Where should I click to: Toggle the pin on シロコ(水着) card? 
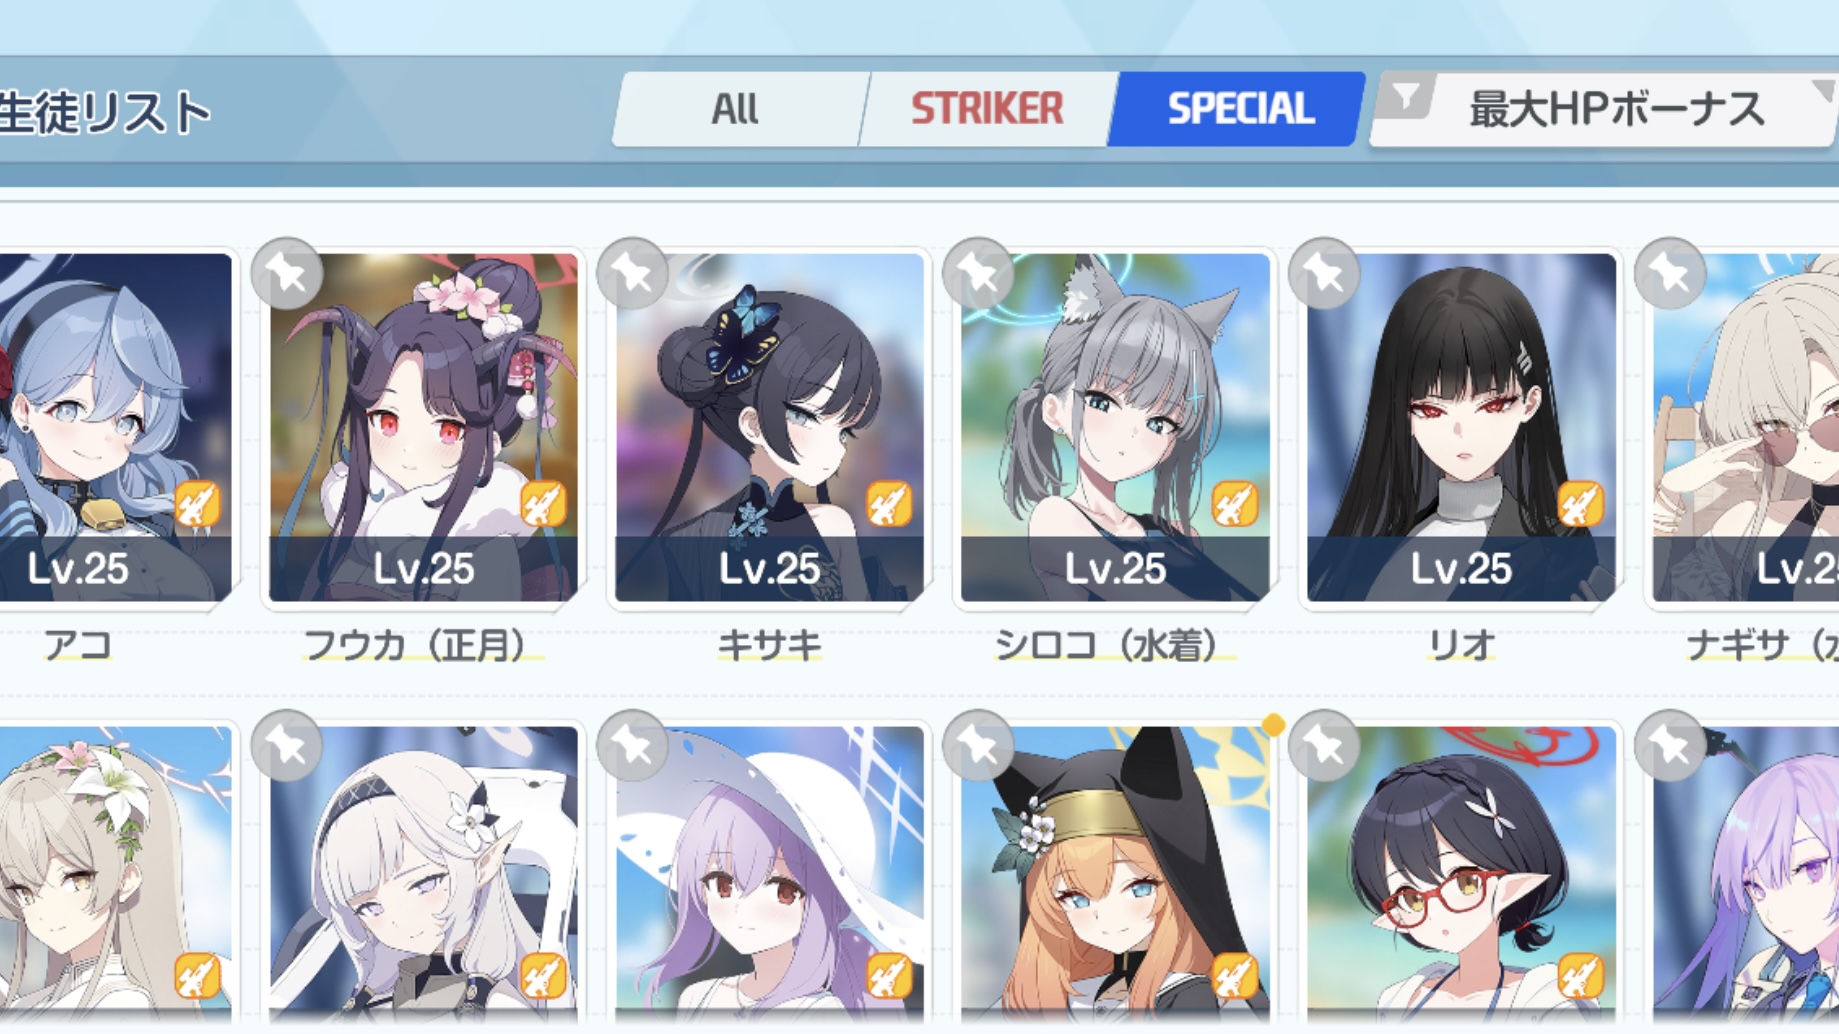978,273
